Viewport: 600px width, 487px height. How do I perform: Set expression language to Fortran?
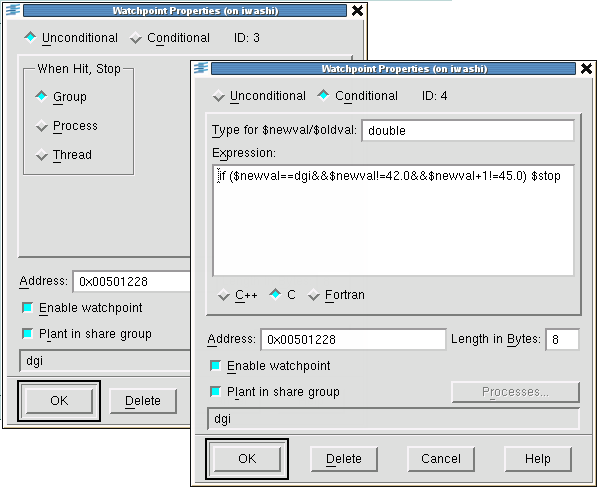tap(315, 295)
